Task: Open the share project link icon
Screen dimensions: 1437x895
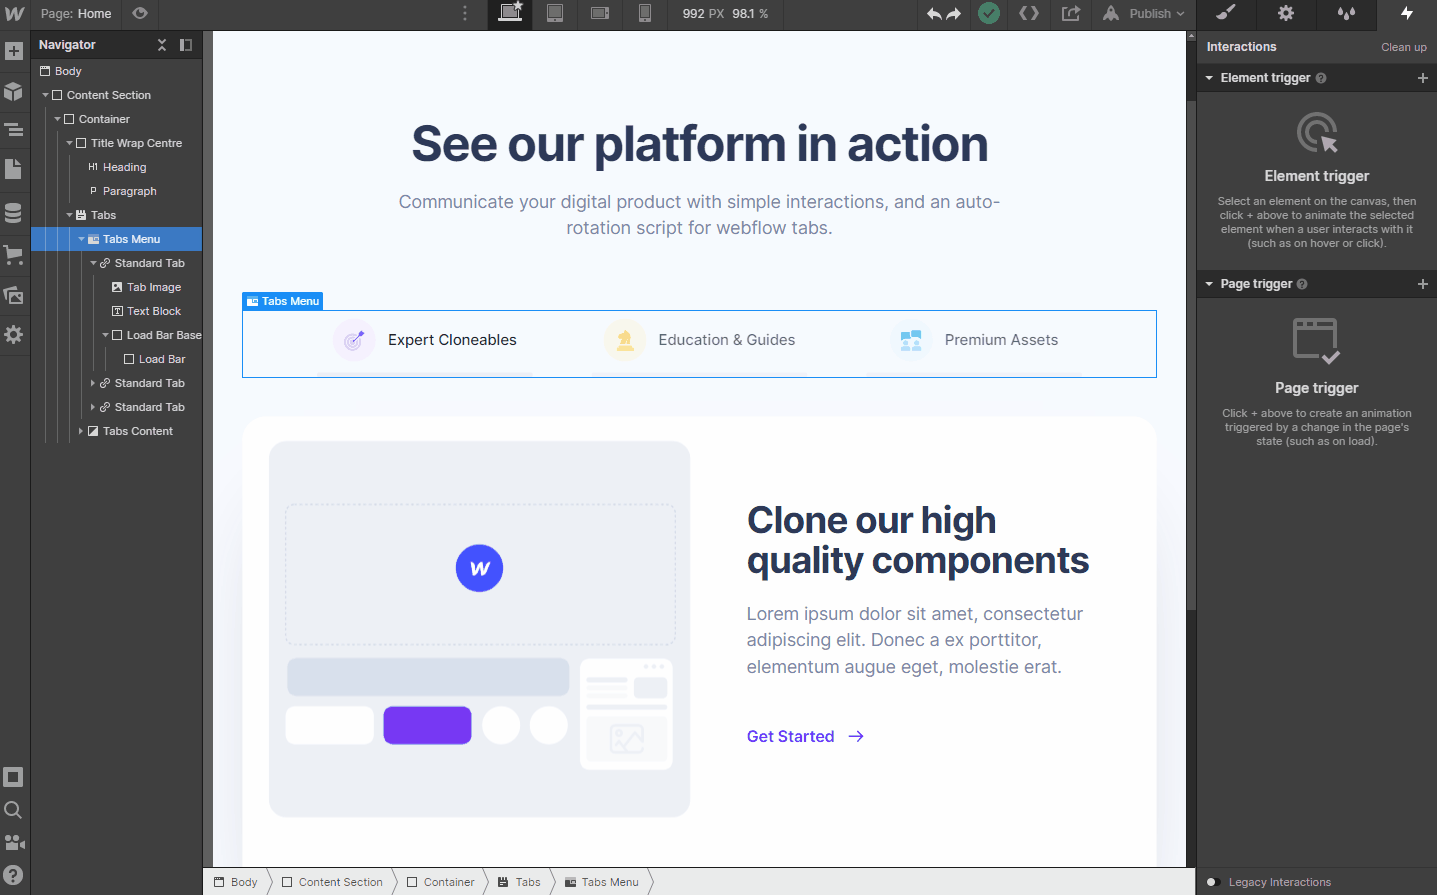Action: (x=1071, y=14)
